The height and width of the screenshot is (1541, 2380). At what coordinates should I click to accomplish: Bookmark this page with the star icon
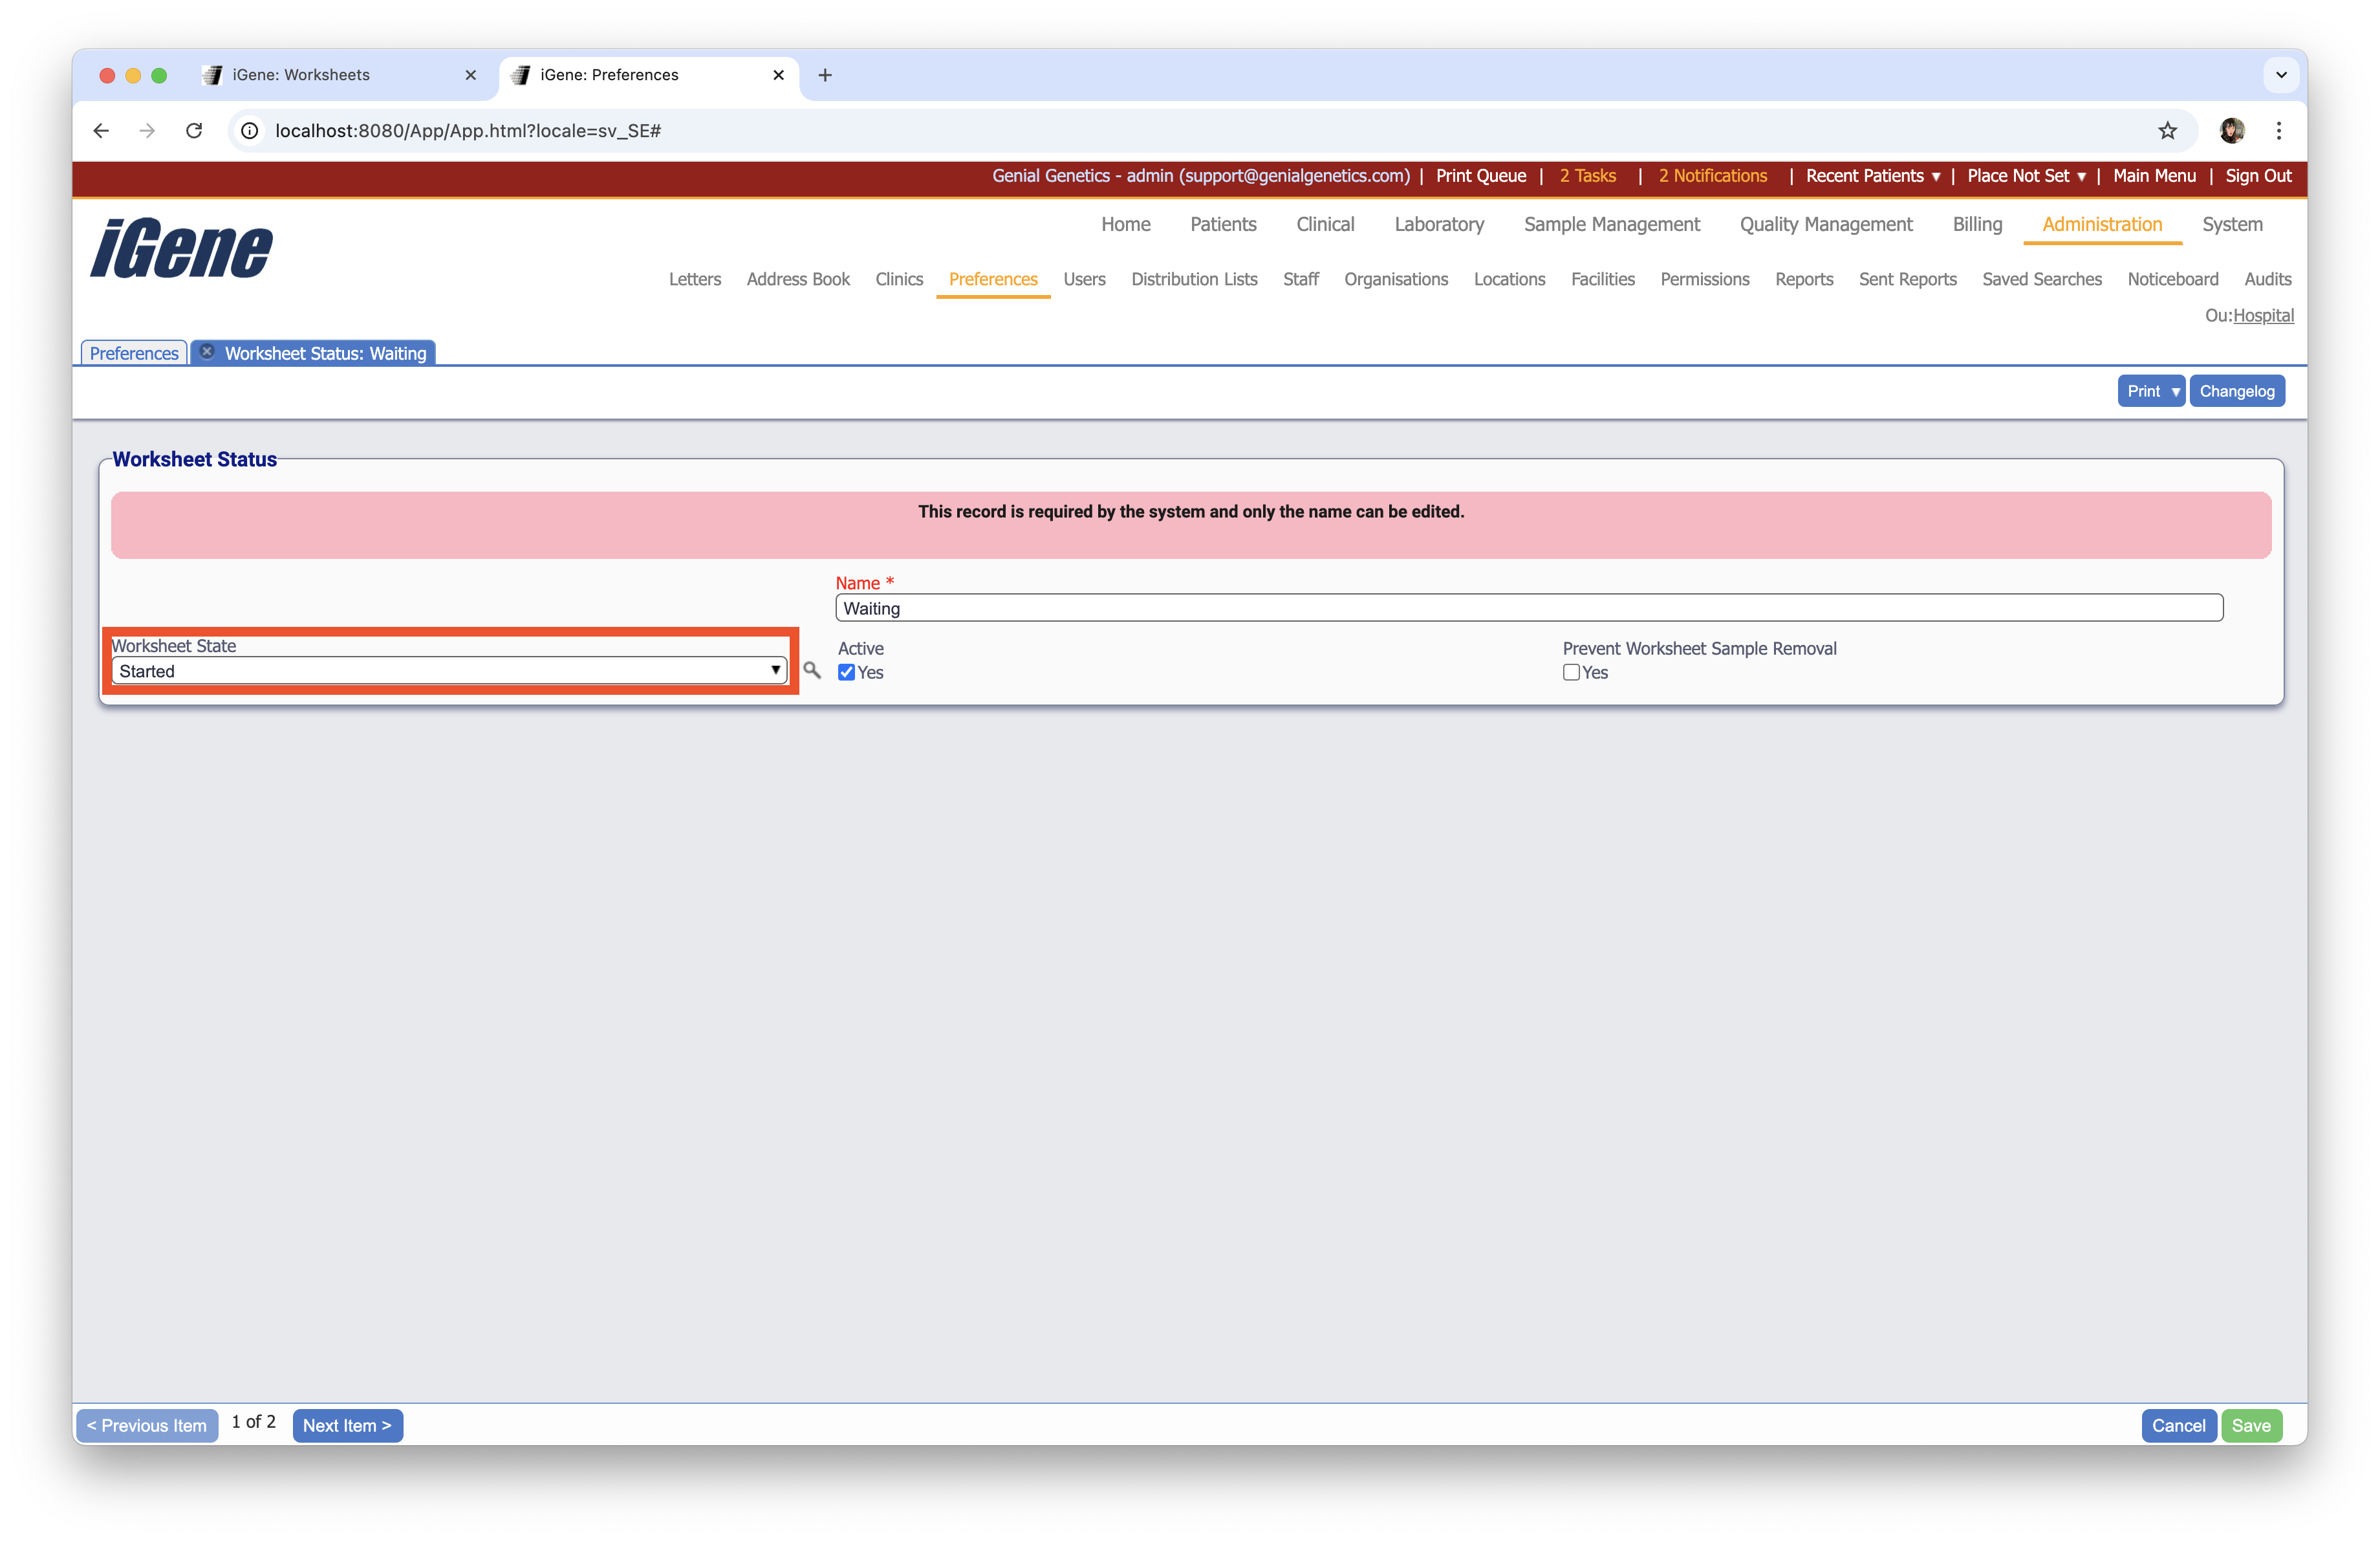point(2167,130)
